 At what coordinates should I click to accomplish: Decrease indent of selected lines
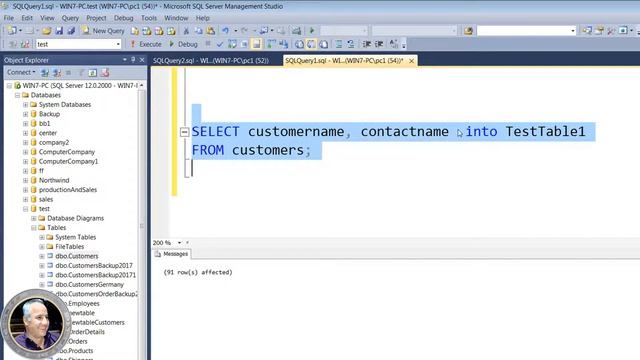pos(367,44)
